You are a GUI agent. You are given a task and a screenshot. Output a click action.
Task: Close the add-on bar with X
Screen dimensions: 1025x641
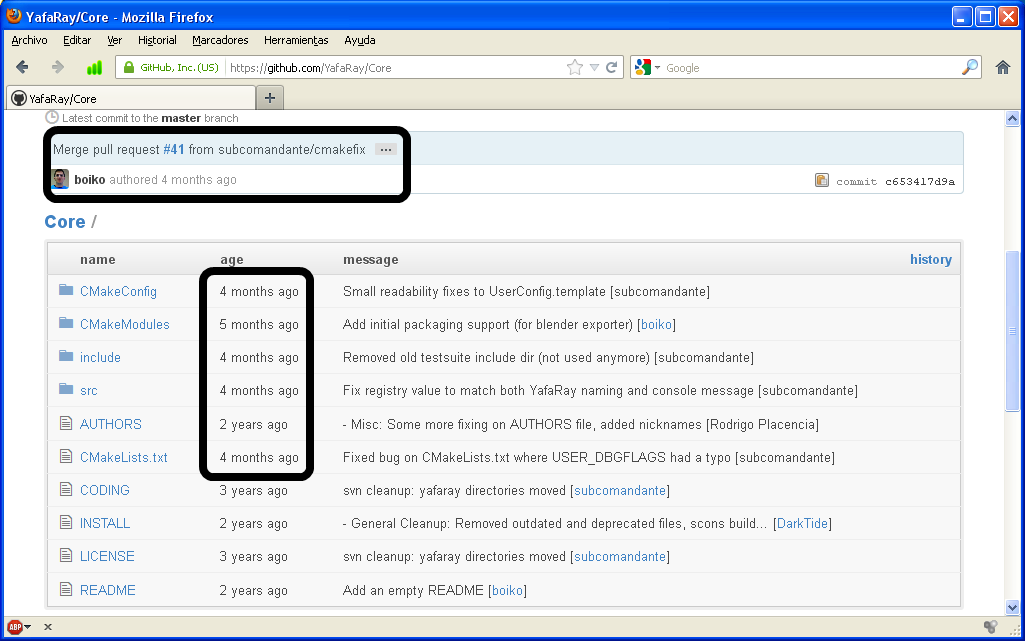48,627
